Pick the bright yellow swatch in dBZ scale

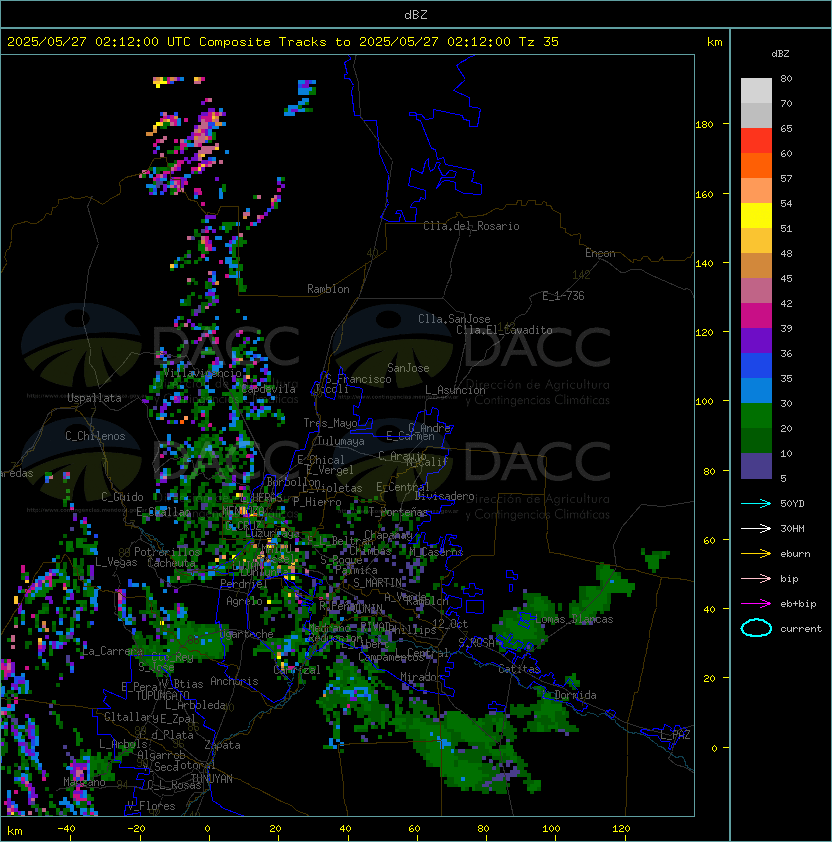click(x=756, y=216)
